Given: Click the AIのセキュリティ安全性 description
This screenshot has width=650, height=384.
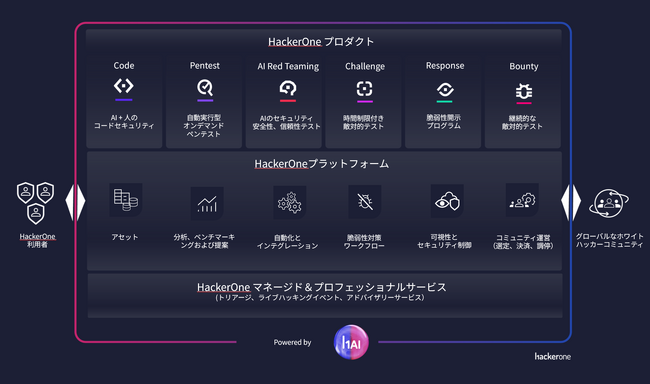Looking at the screenshot, I should pos(286,122).
